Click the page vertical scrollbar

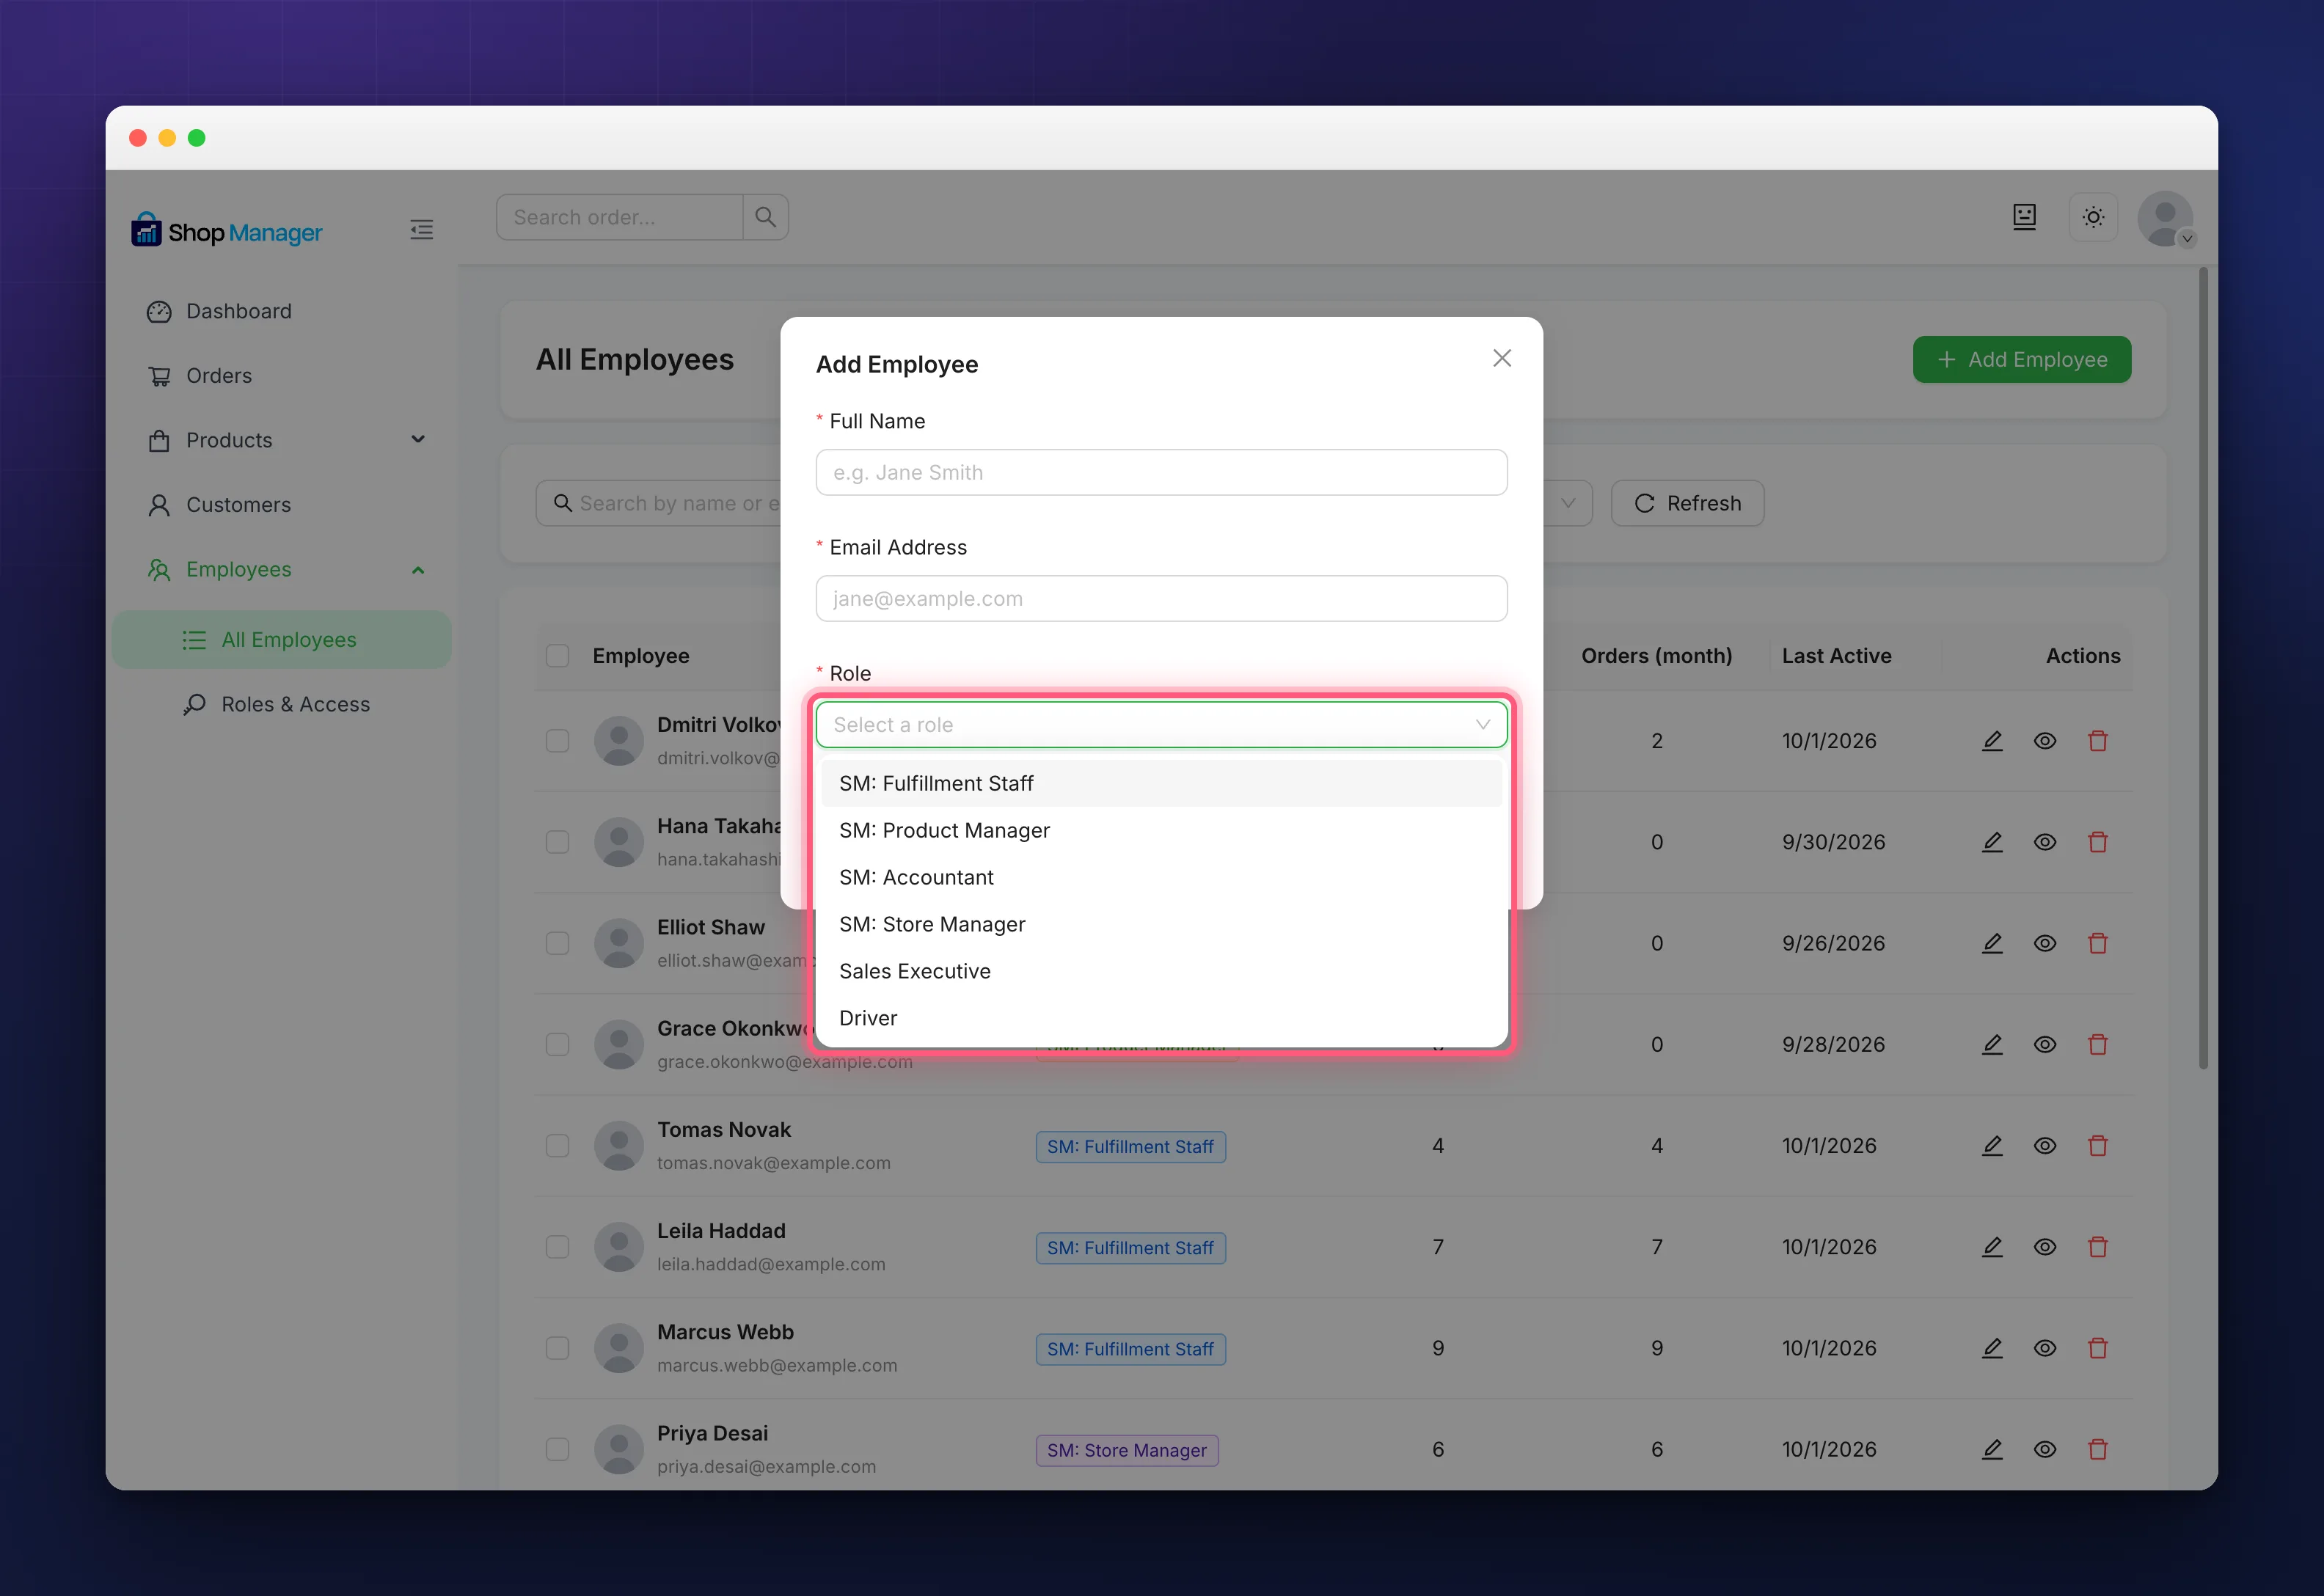2203,668
